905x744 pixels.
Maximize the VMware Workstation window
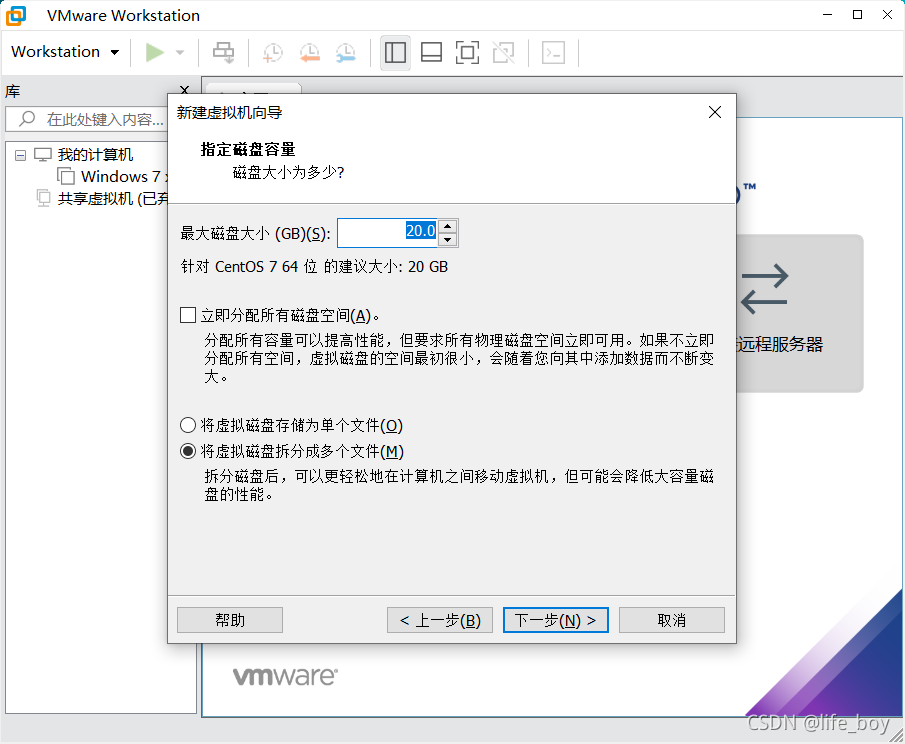[x=858, y=15]
